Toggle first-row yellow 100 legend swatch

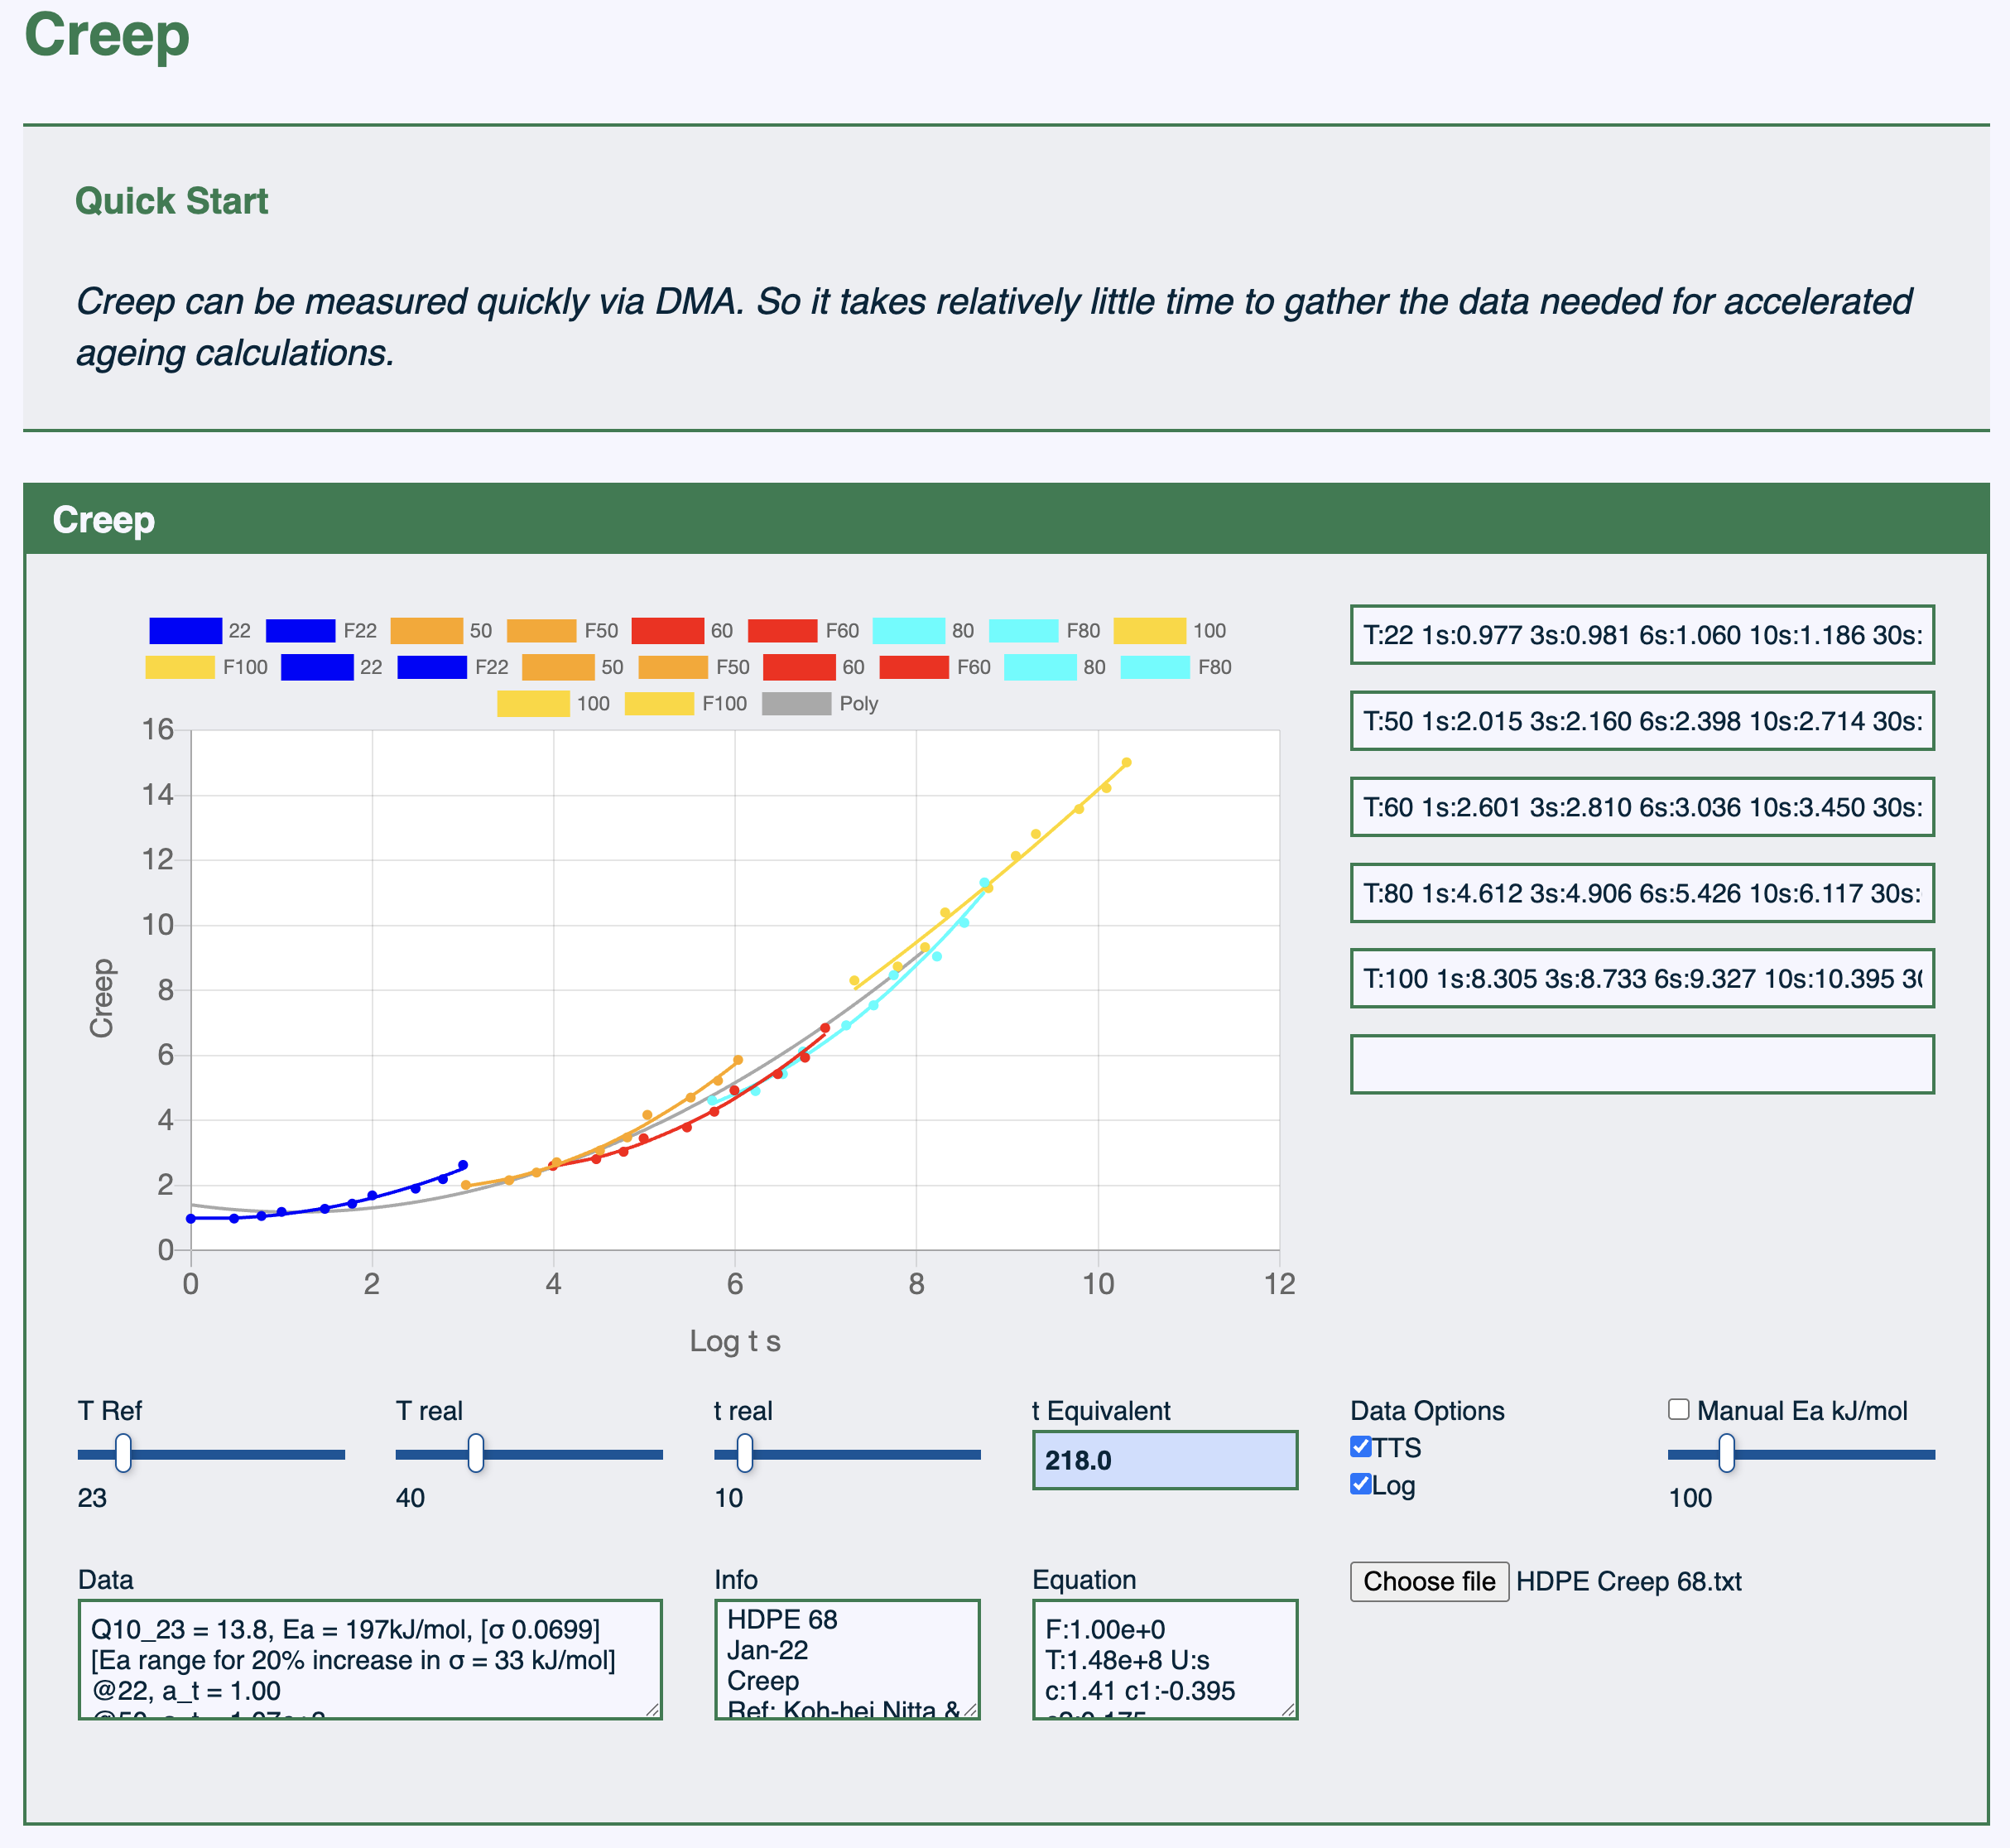click(x=1149, y=630)
